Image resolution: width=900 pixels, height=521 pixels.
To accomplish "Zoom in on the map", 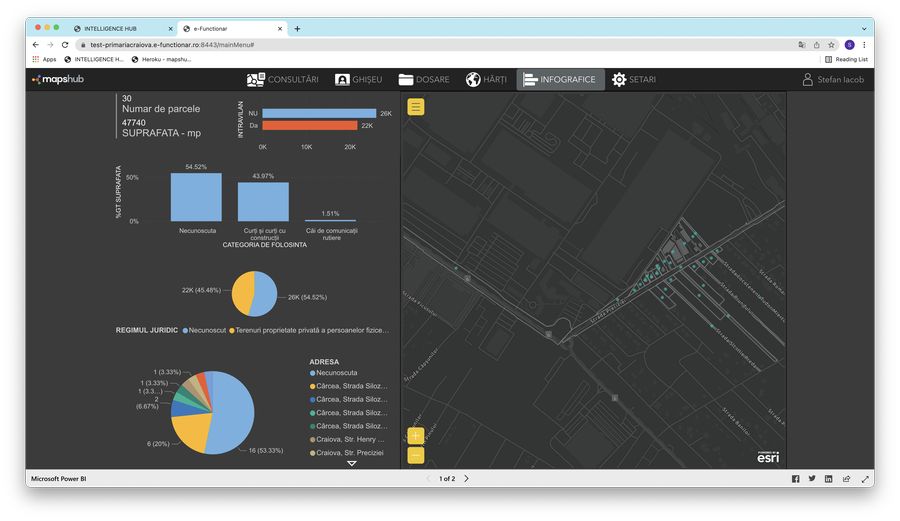I will pos(416,436).
